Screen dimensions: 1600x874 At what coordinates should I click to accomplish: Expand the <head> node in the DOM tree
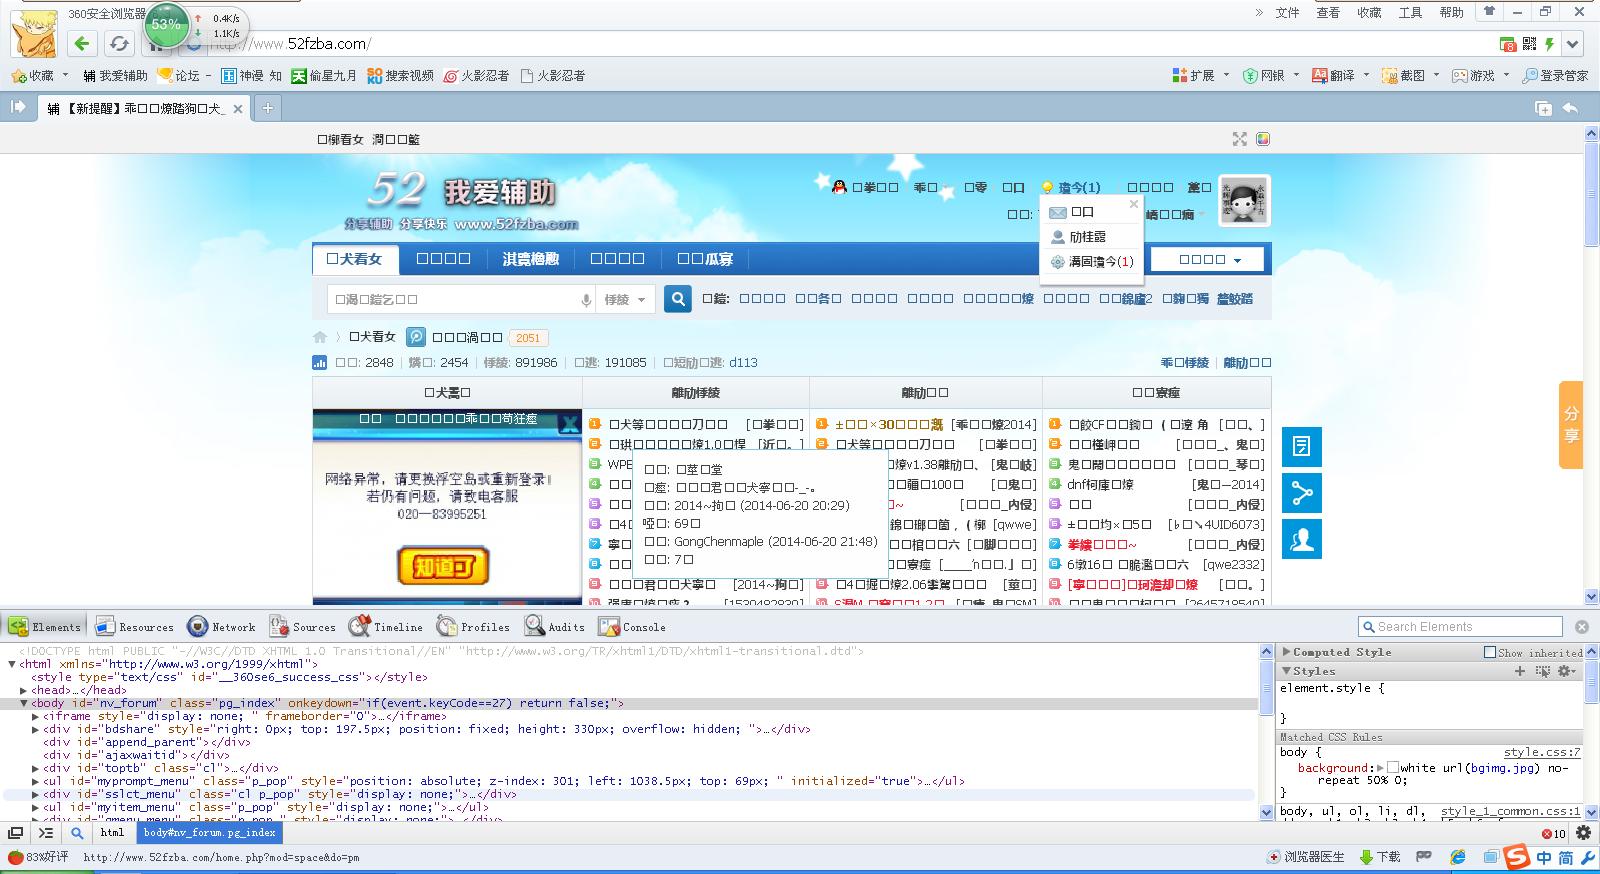(24, 690)
